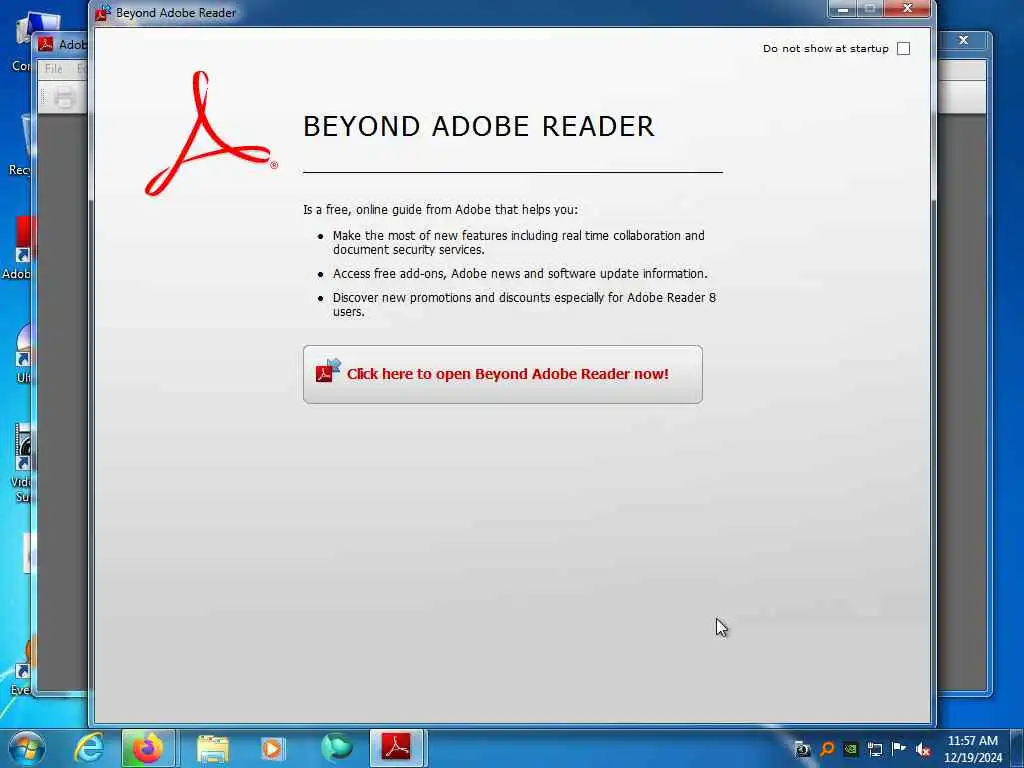Screen dimensions: 1024x768
Task: Launch Windows Media Player from taskbar
Action: pos(272,748)
